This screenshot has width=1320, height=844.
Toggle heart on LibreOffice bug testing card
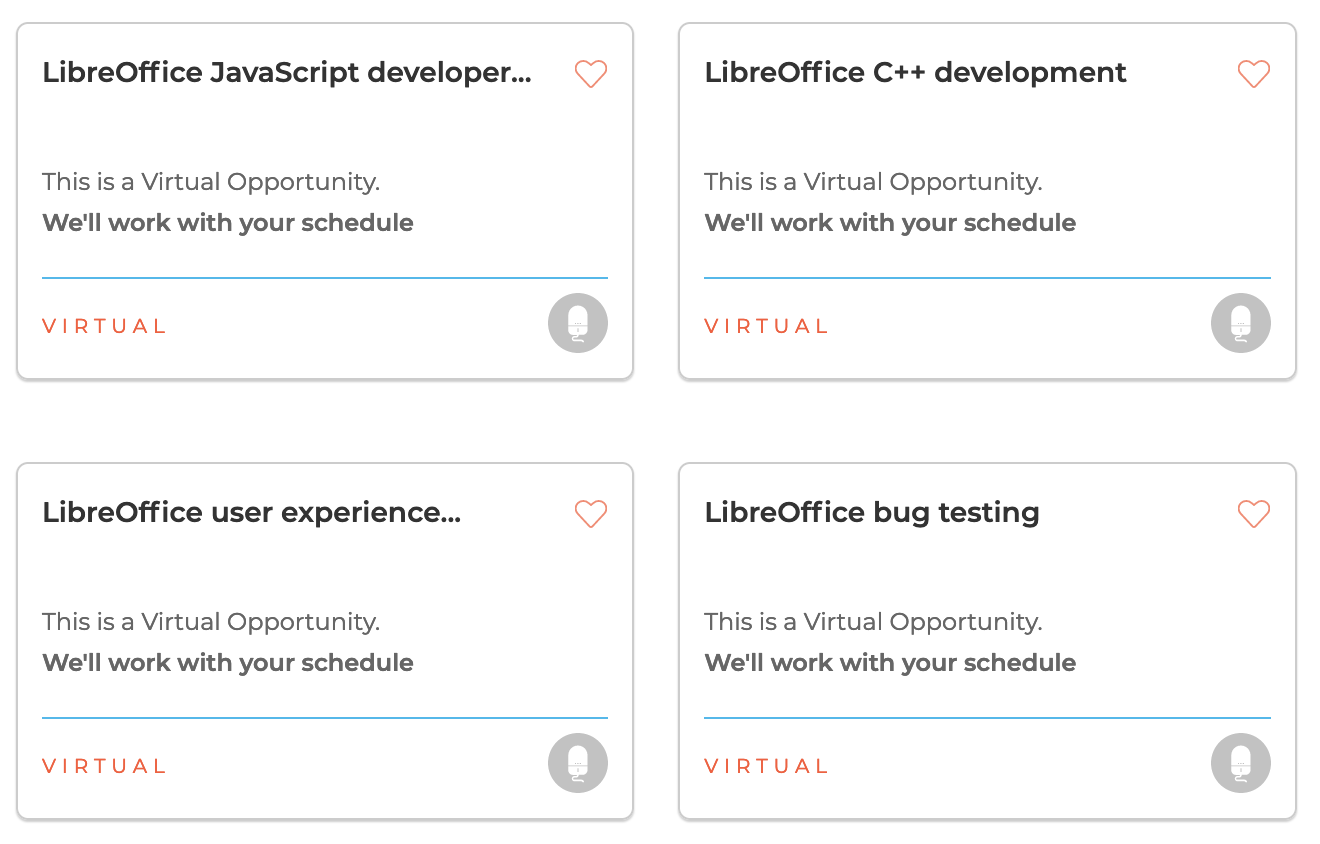pyautogui.click(x=1253, y=514)
